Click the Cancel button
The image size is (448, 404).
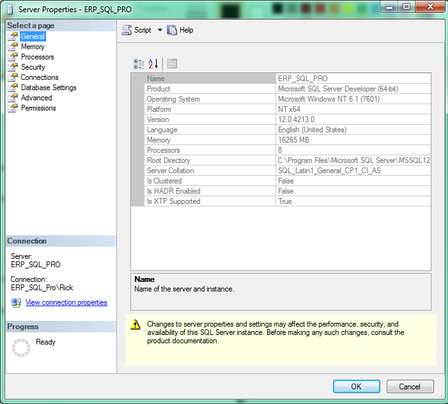410,386
